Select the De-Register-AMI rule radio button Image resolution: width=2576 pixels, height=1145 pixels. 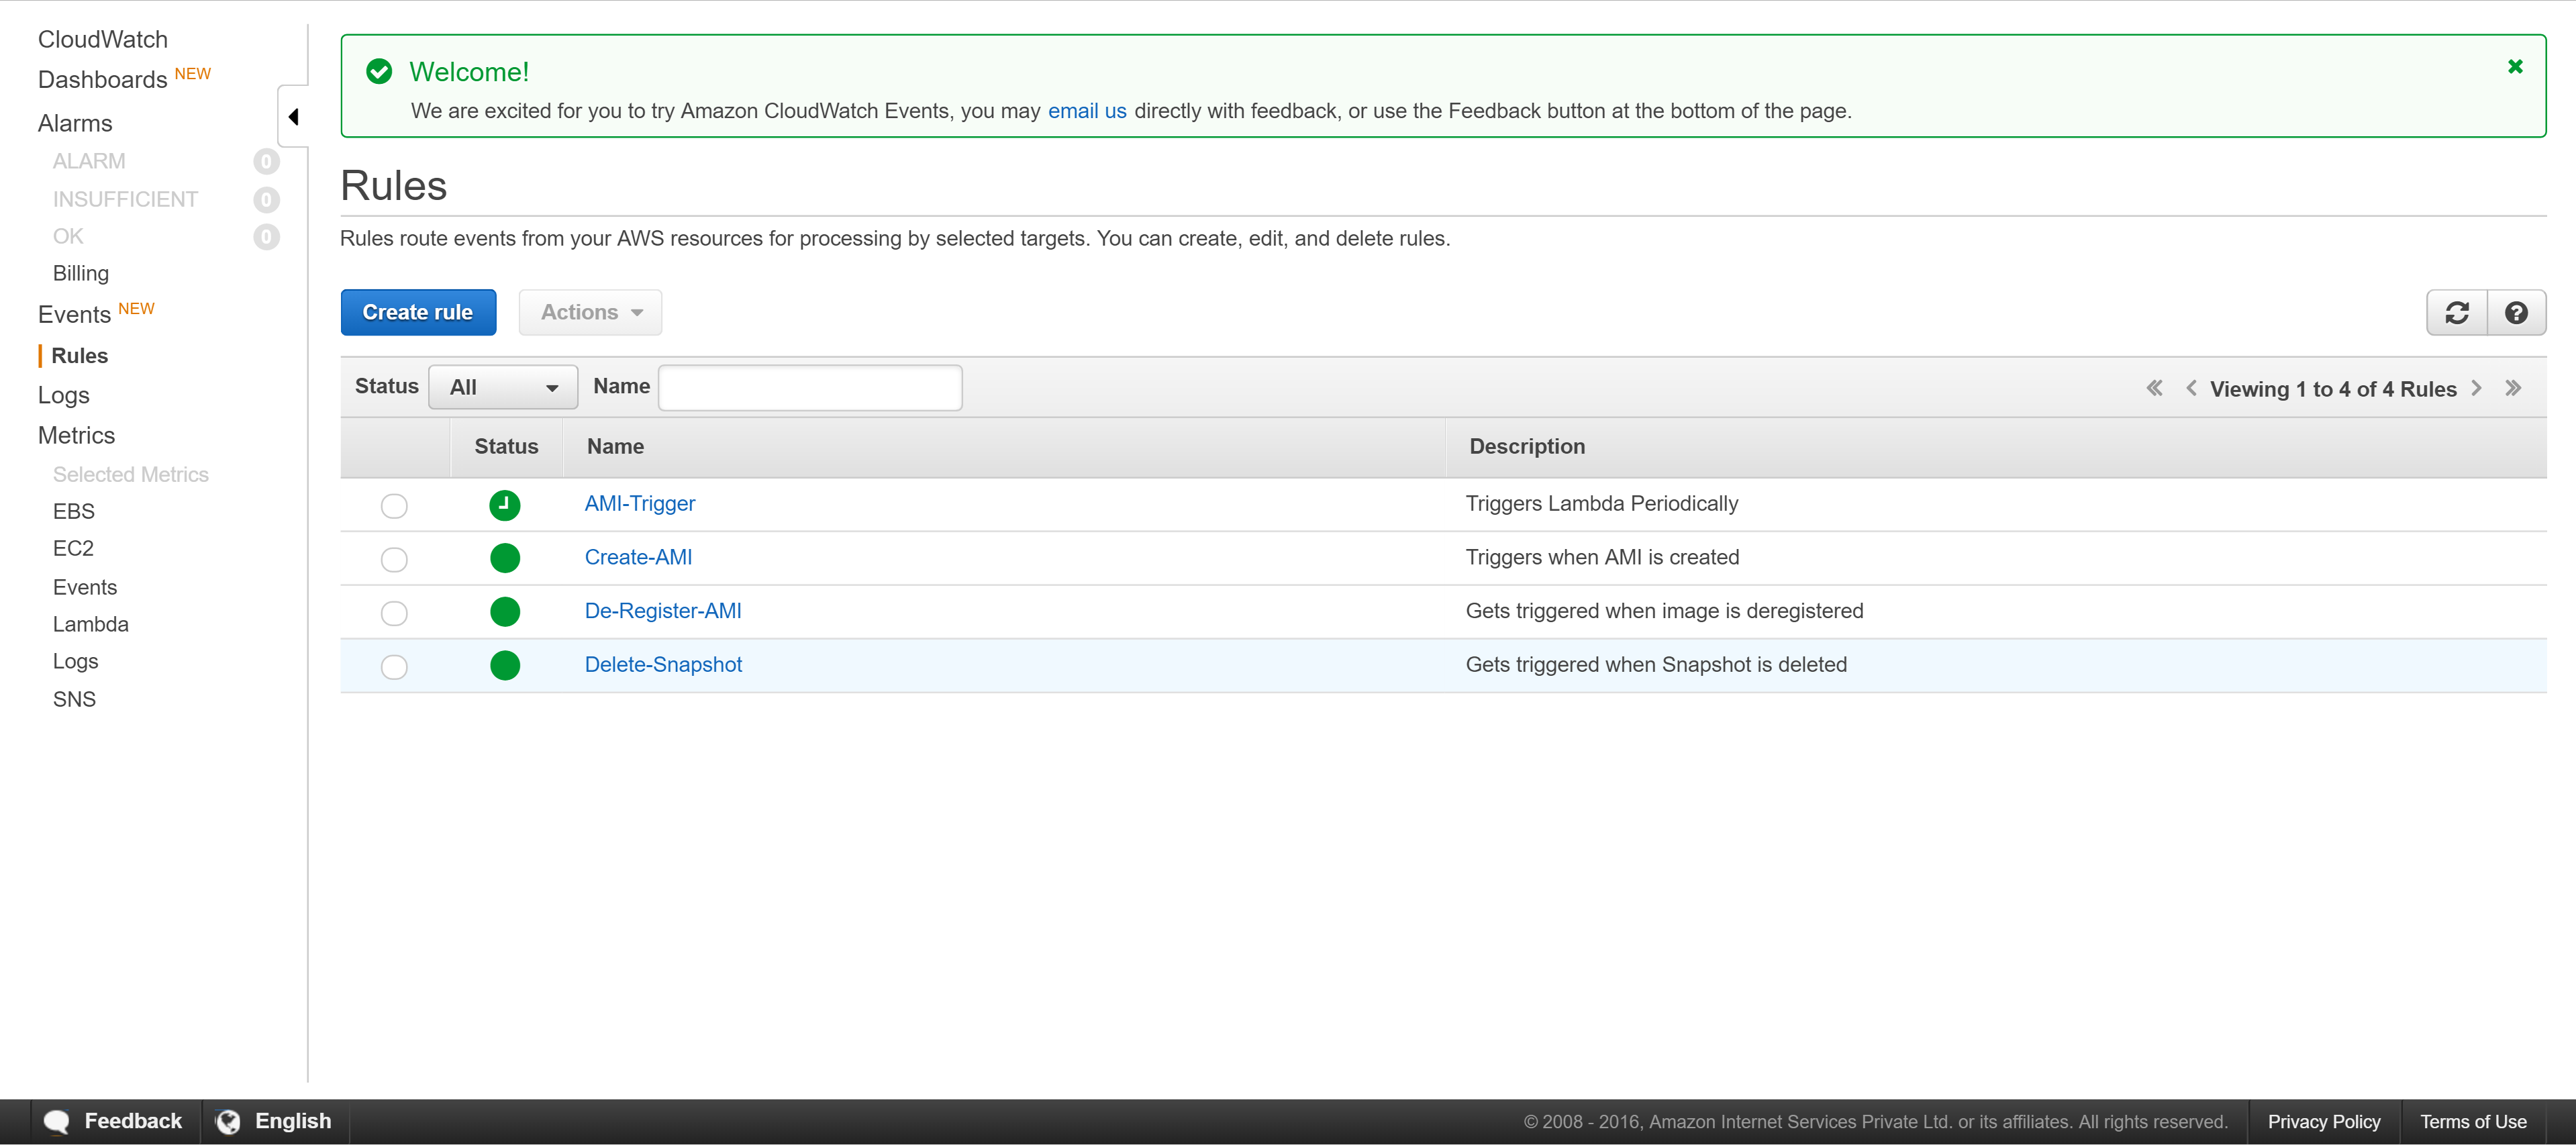394,613
